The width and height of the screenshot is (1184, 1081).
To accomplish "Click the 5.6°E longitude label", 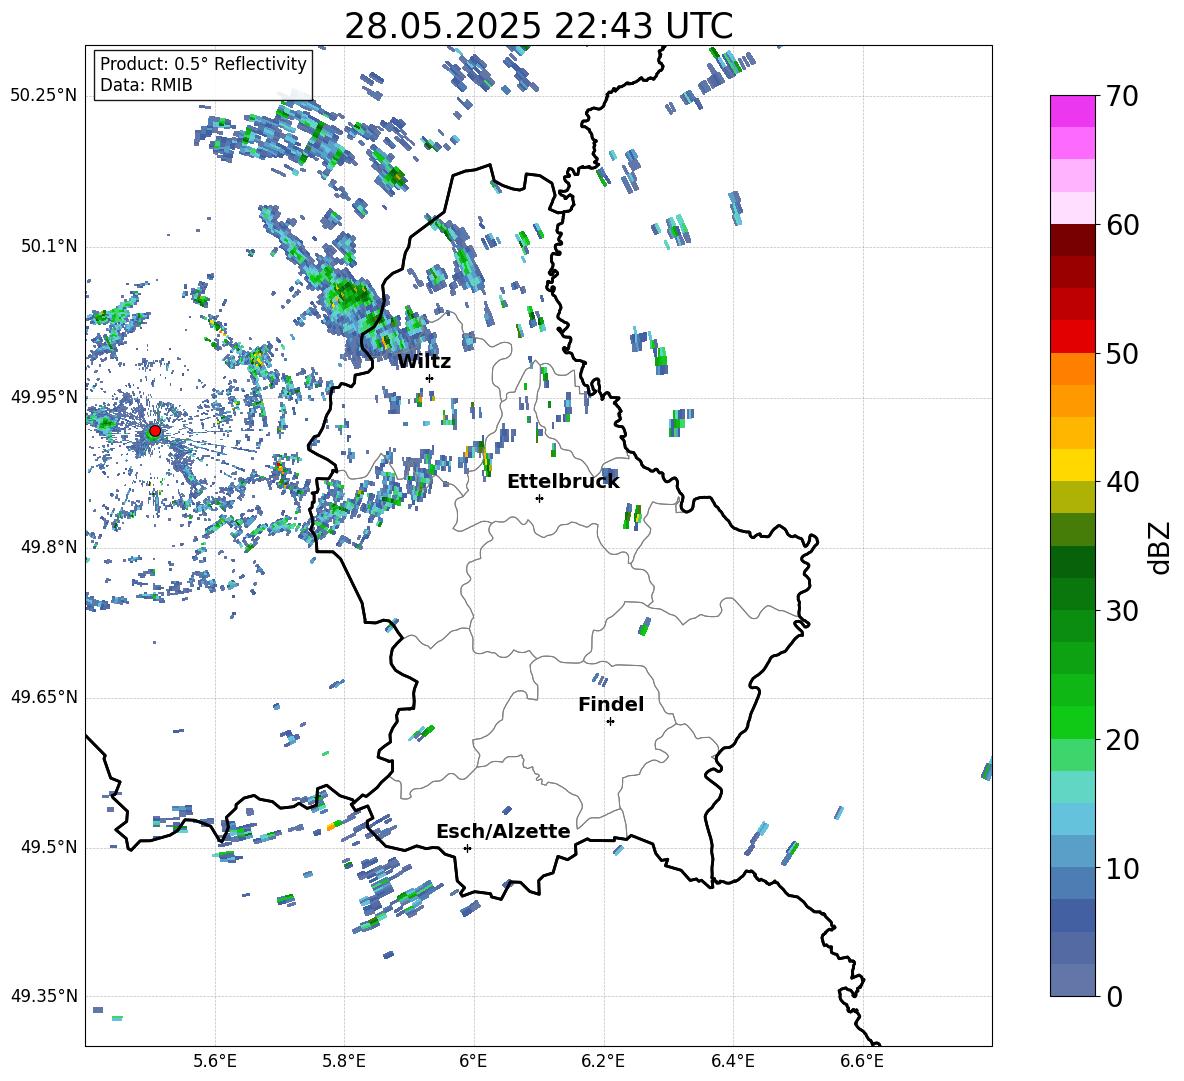I will point(215,1061).
